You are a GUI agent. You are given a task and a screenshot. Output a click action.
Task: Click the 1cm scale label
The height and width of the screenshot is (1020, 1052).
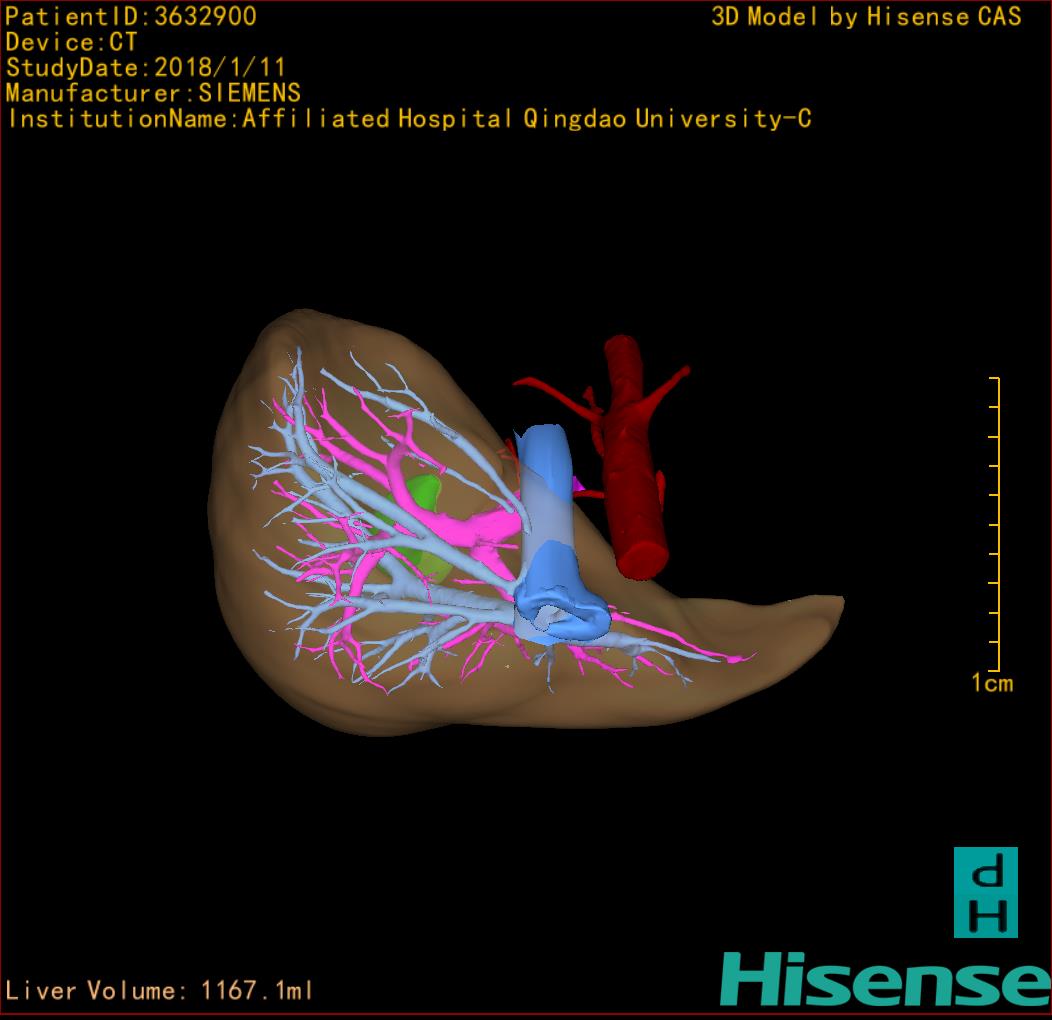point(992,684)
